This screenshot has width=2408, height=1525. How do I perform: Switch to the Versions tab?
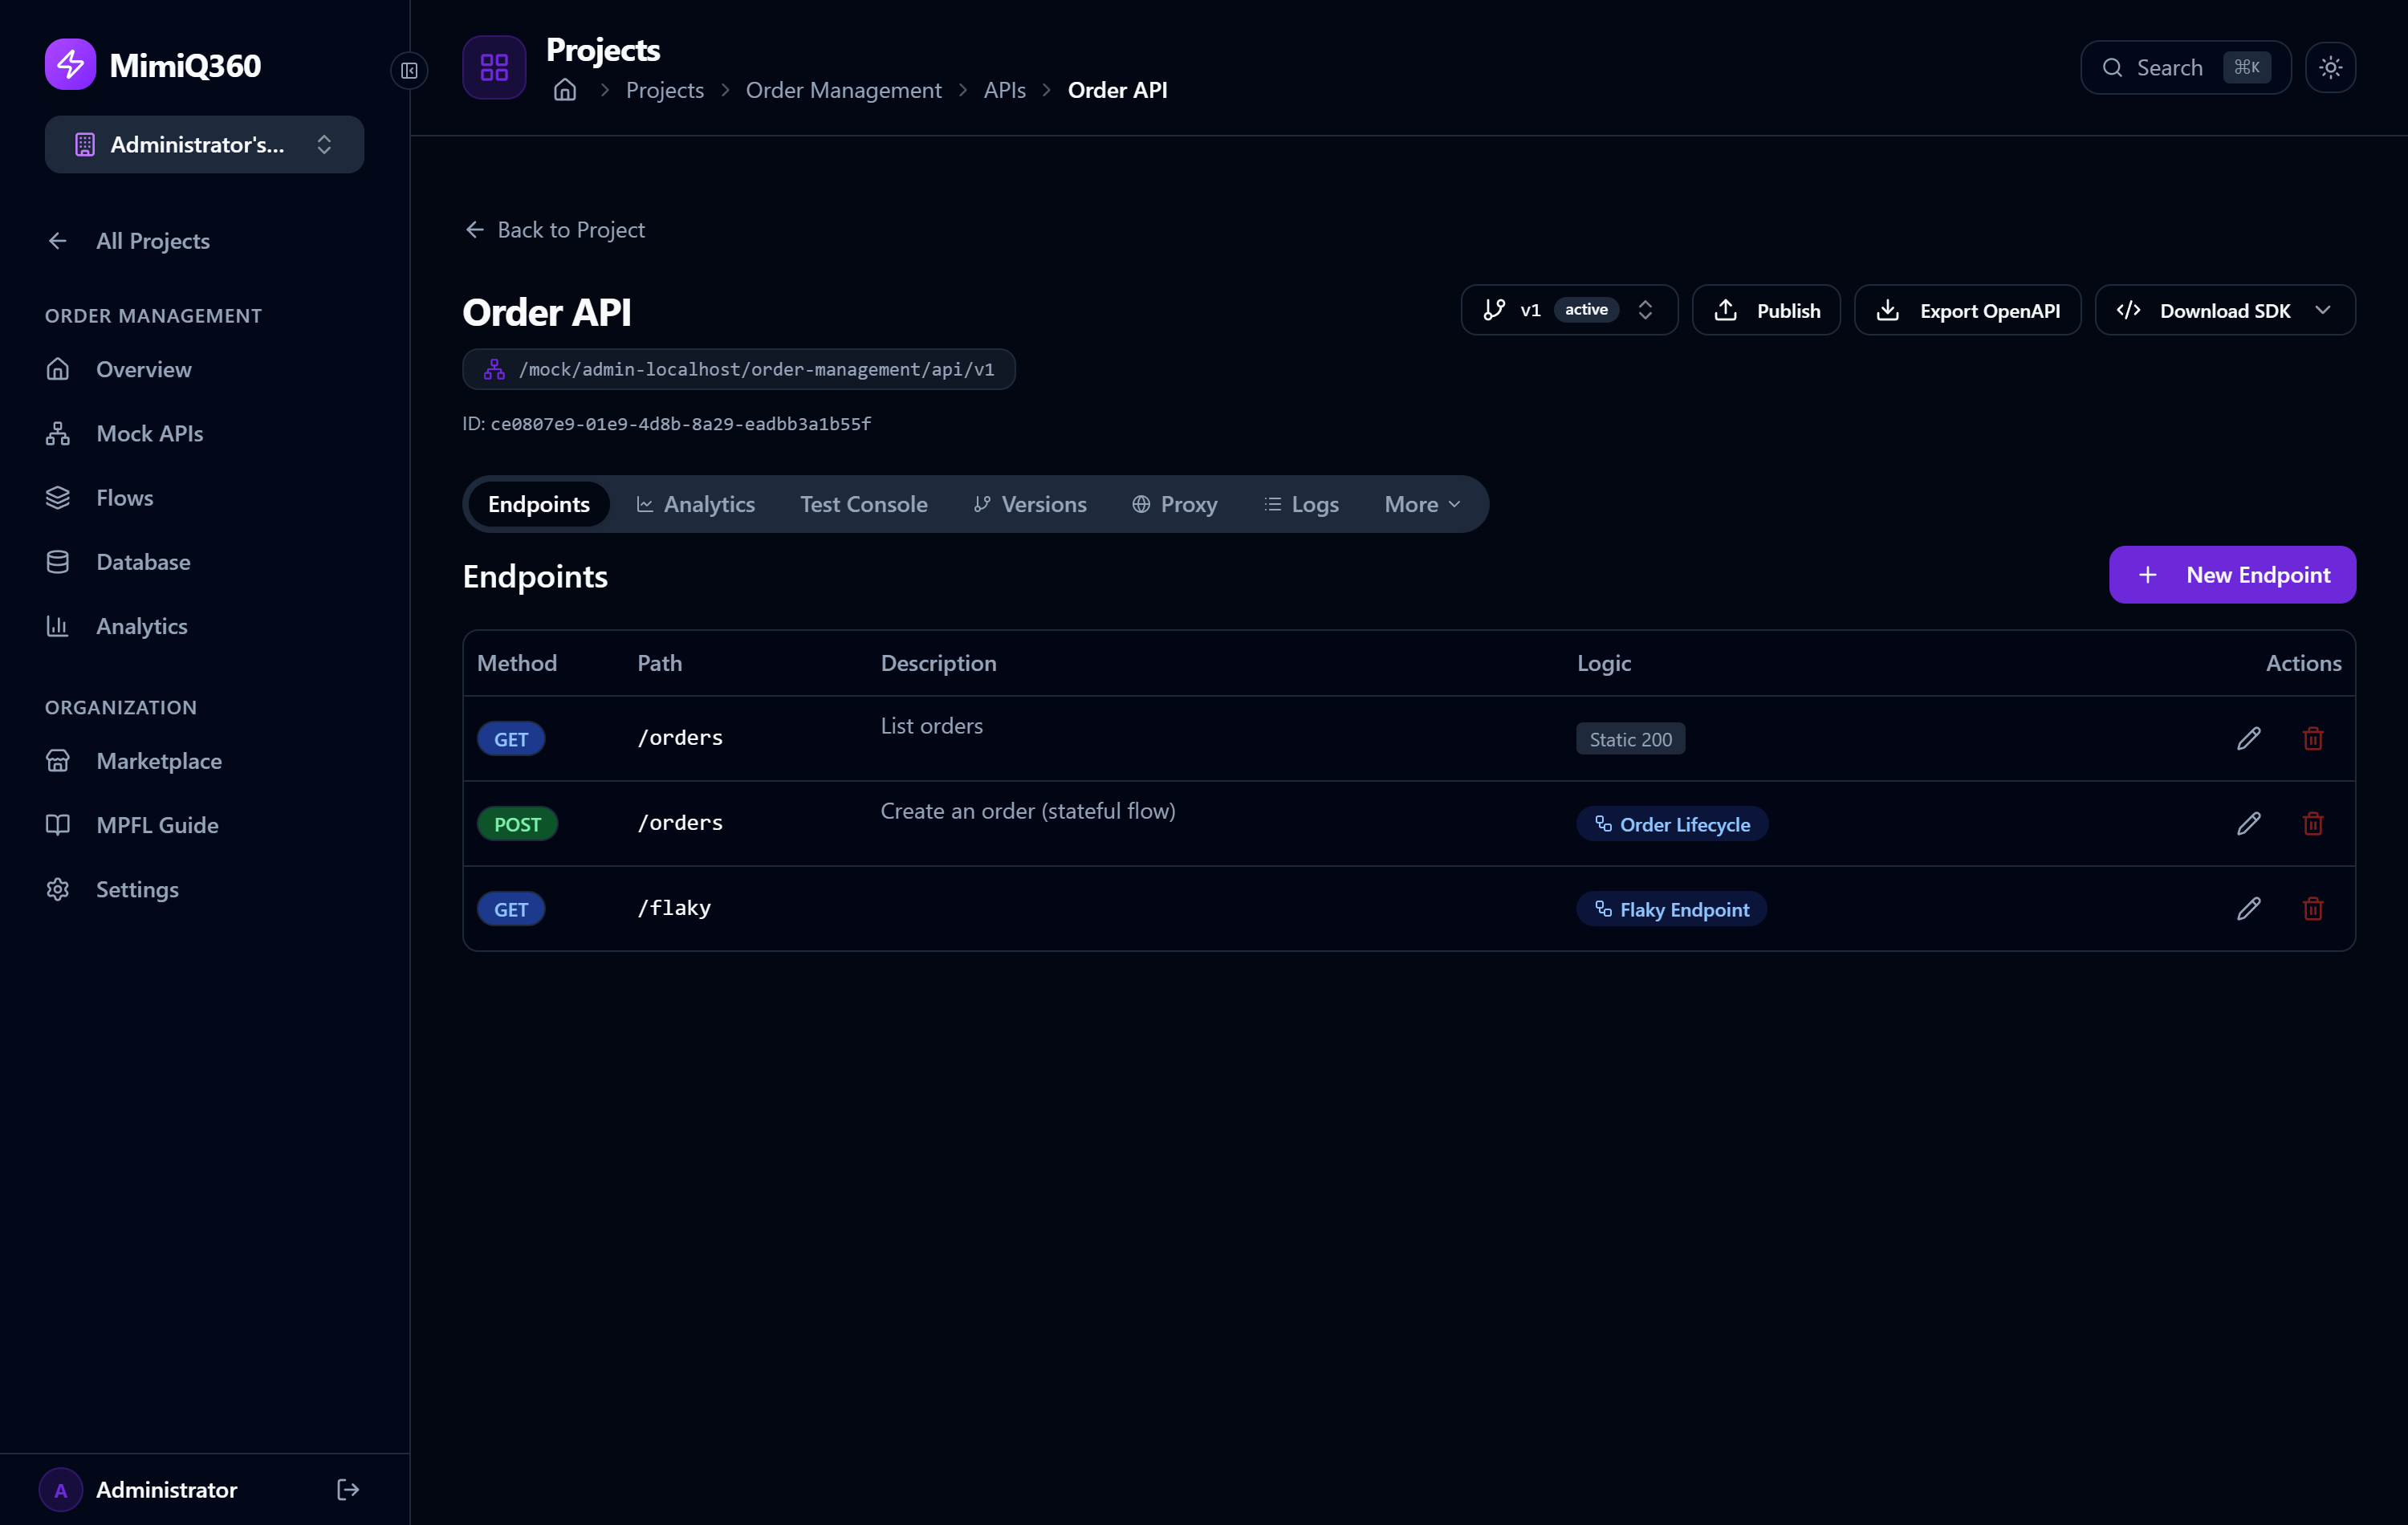[1029, 504]
